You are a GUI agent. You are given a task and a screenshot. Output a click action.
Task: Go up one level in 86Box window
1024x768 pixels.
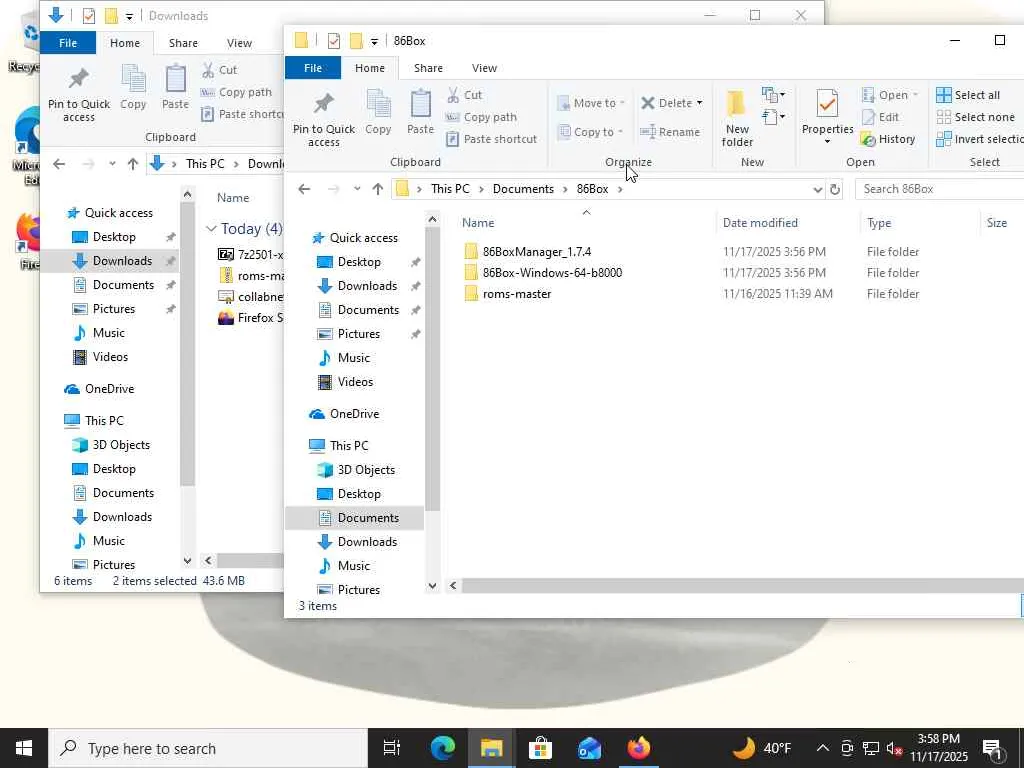pyautogui.click(x=377, y=189)
